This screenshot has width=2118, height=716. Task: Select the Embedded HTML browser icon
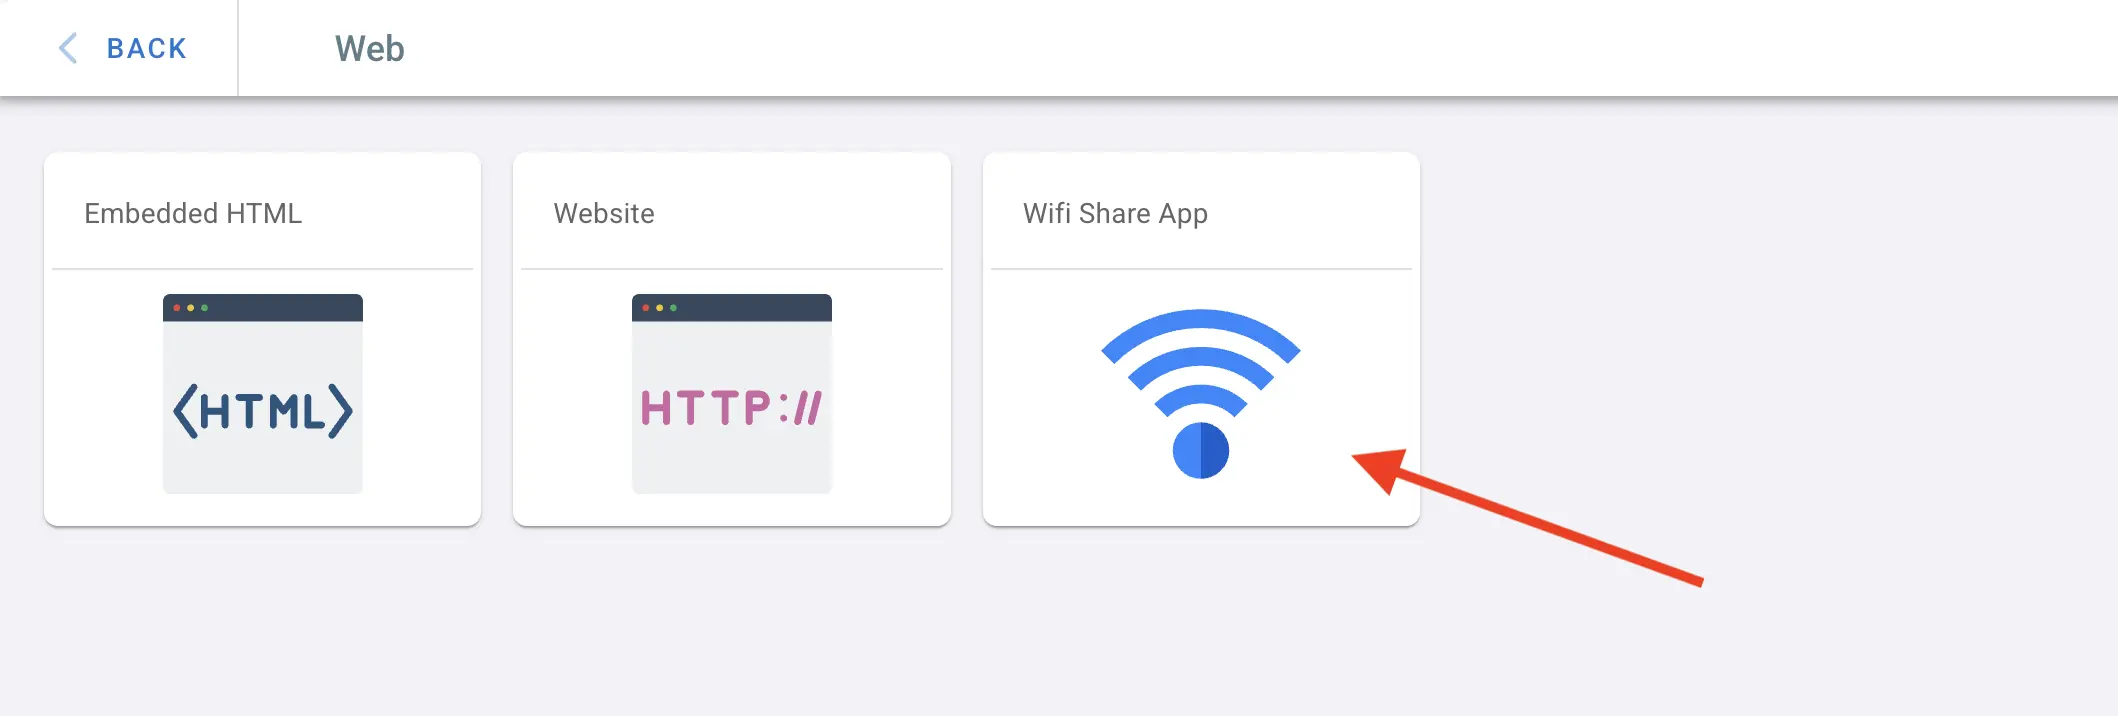(x=262, y=392)
